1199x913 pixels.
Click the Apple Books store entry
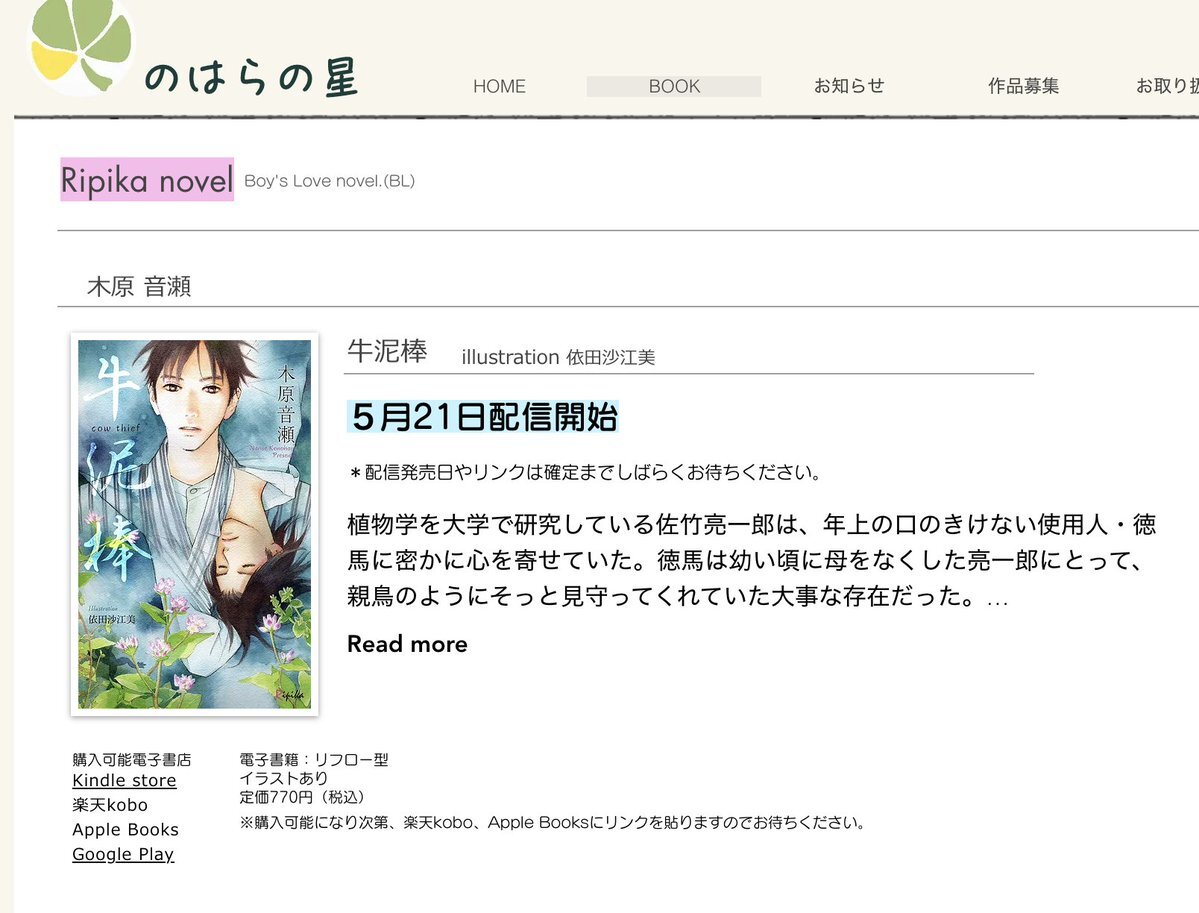125,830
